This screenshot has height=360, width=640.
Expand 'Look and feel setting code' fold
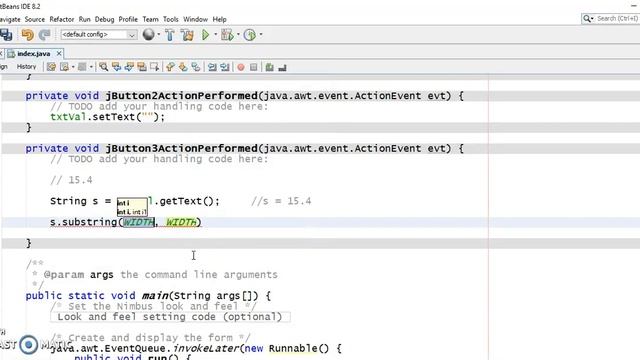170,317
